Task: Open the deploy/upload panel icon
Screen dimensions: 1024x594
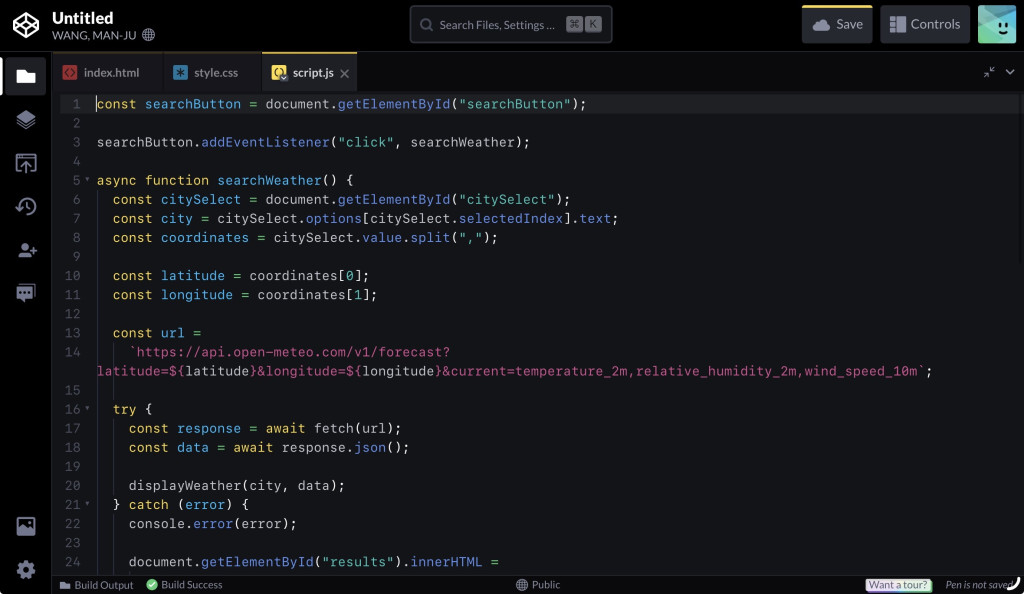Action: click(25, 163)
